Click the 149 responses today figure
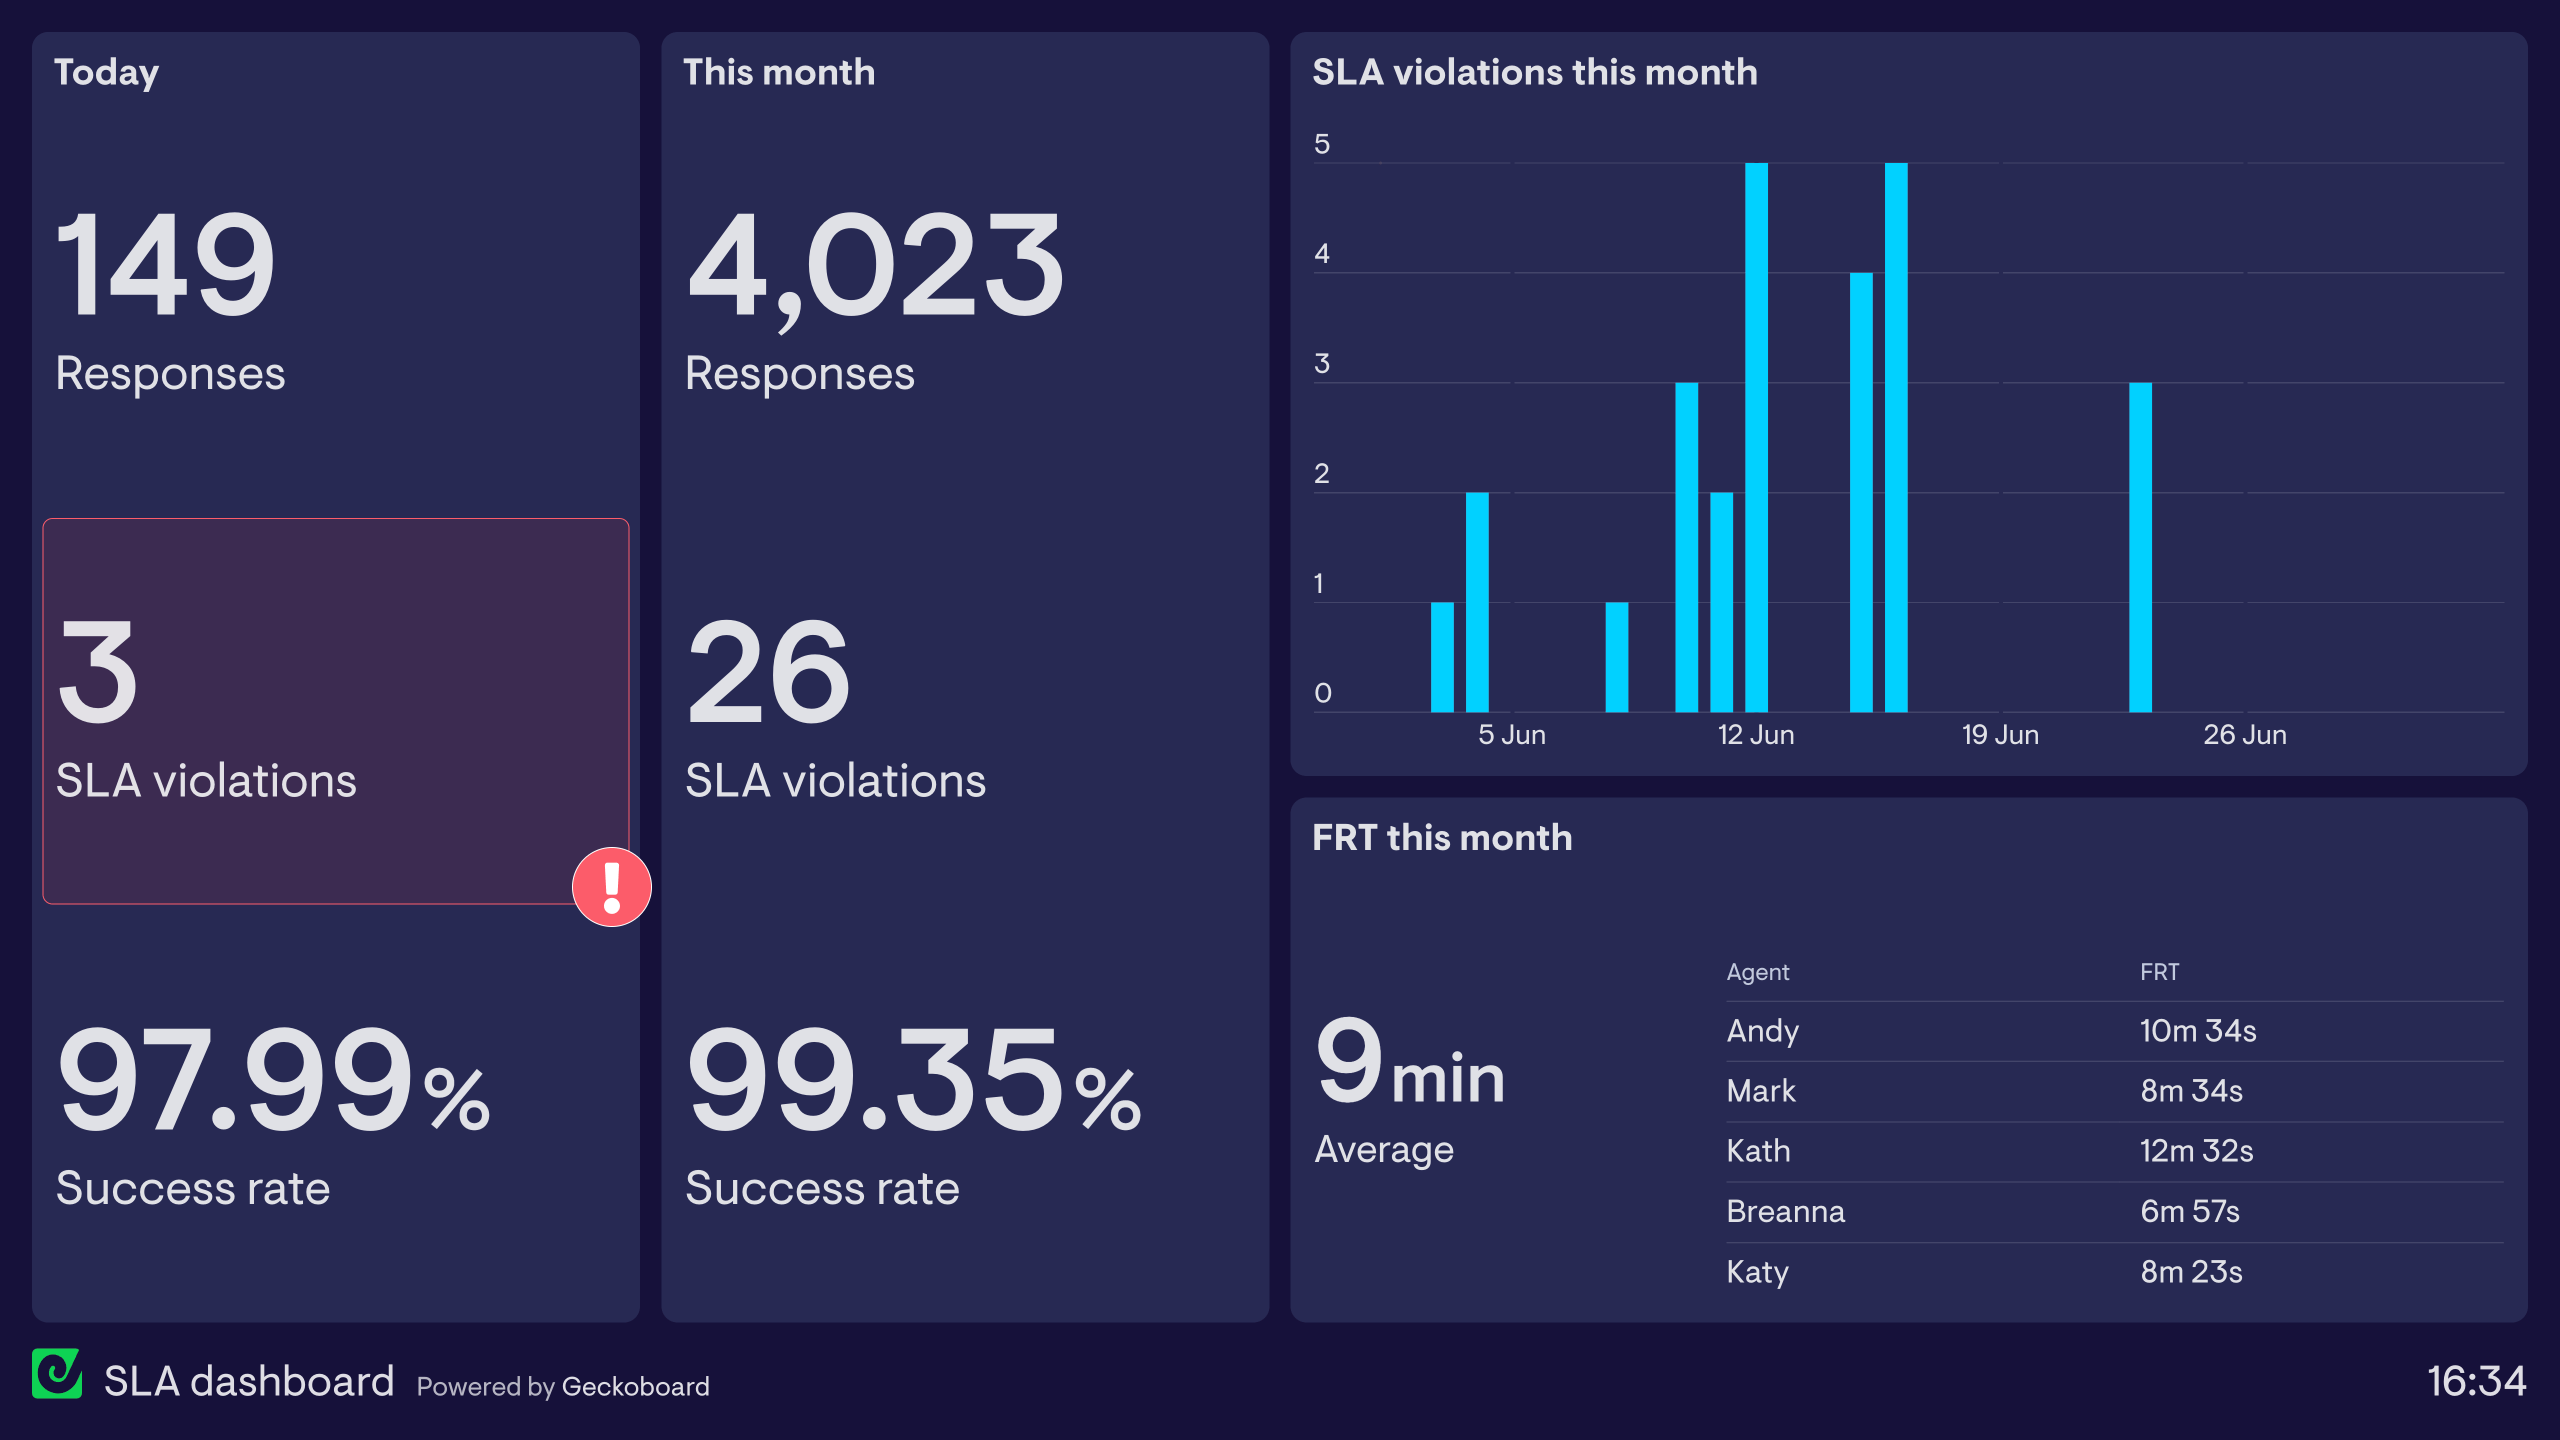Viewport: 2560px width, 1440px height. (x=166, y=265)
